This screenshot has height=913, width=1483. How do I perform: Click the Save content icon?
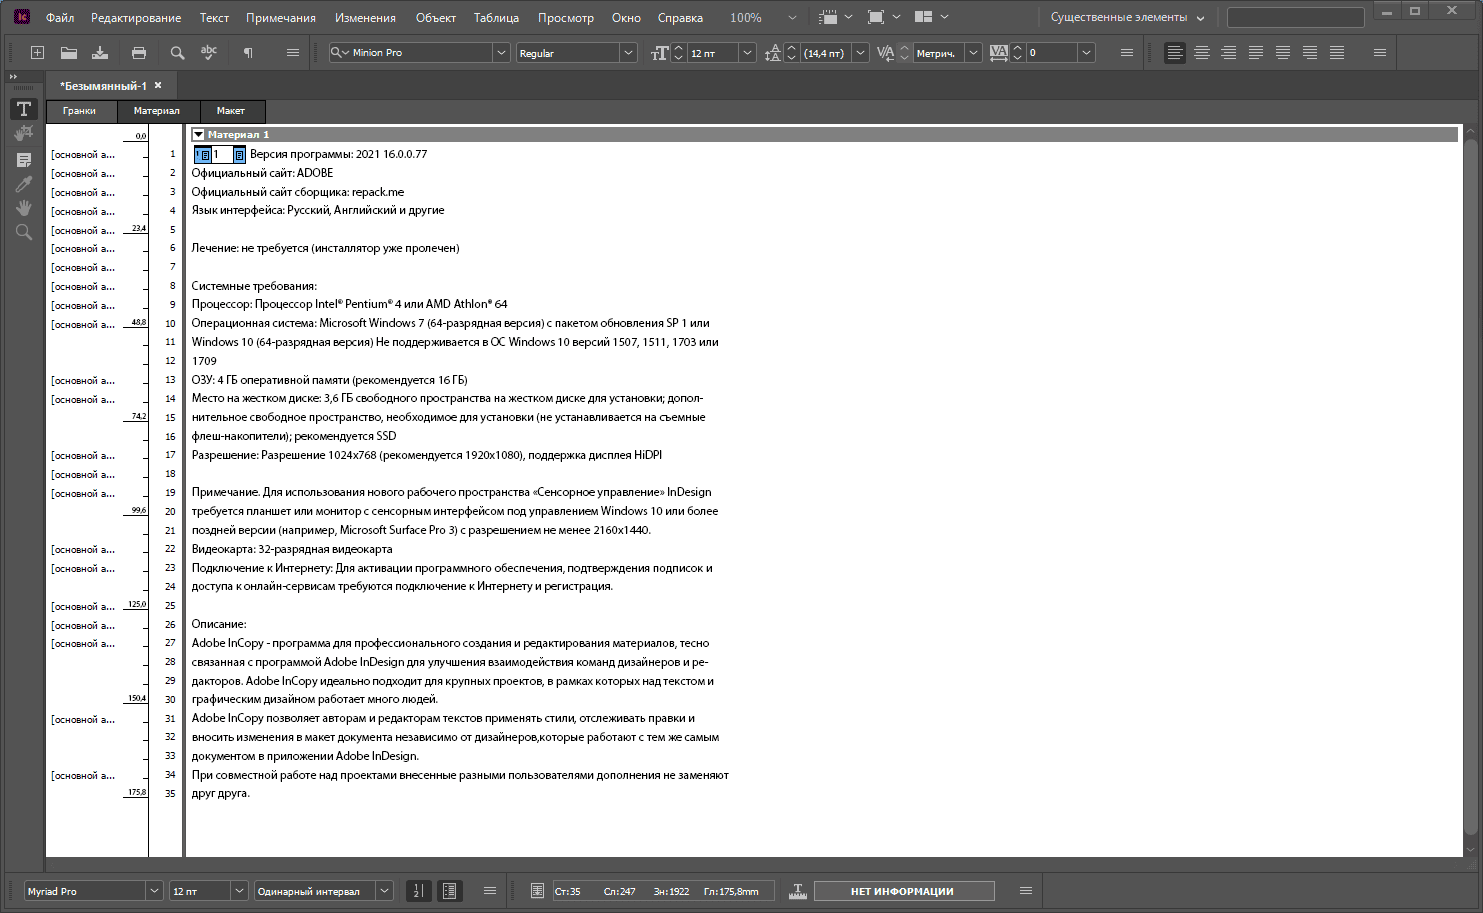pyautogui.click(x=100, y=53)
